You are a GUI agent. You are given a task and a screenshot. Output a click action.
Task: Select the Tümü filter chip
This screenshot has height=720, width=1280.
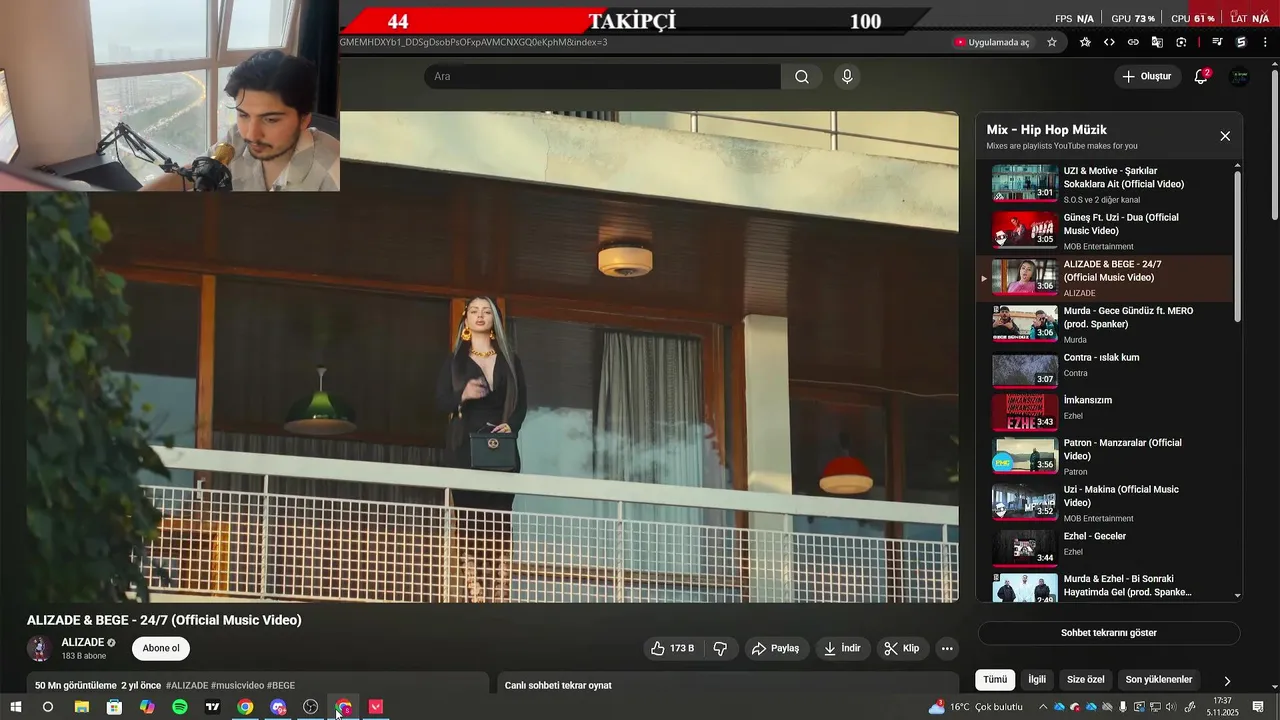[x=995, y=680]
